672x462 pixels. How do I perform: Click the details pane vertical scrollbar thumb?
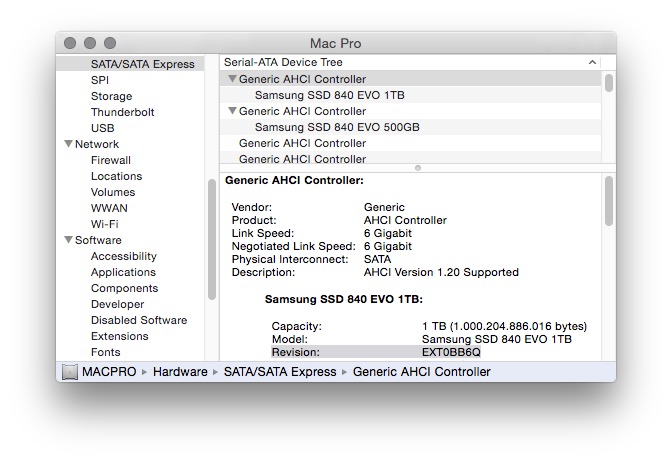(x=609, y=201)
